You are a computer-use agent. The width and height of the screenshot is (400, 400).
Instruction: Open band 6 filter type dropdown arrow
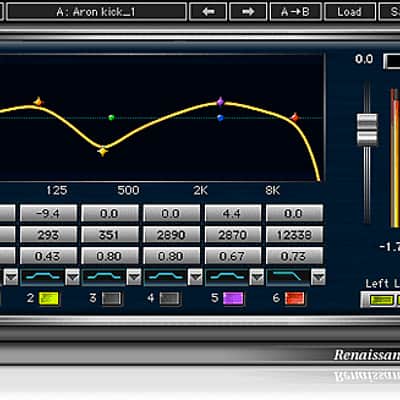(x=318, y=277)
